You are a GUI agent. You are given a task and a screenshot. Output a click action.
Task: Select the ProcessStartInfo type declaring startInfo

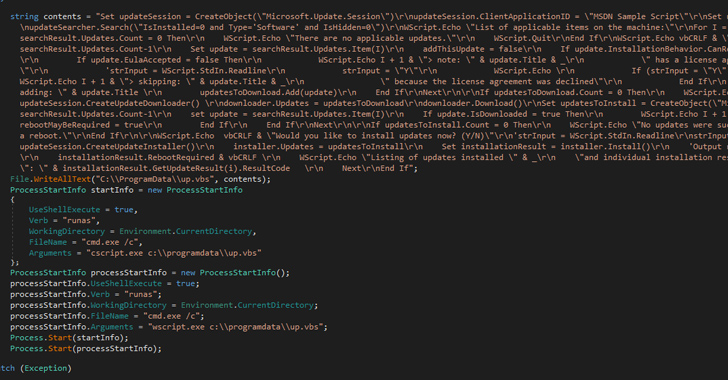[x=48, y=190]
